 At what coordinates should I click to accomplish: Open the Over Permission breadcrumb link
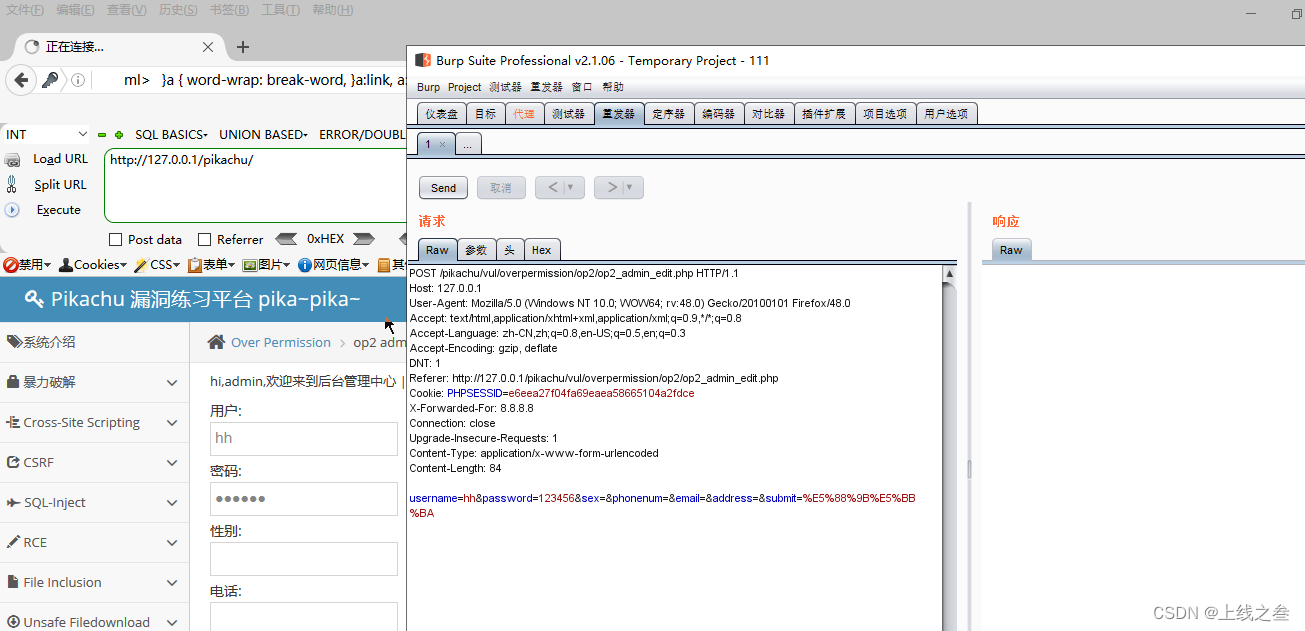(281, 342)
